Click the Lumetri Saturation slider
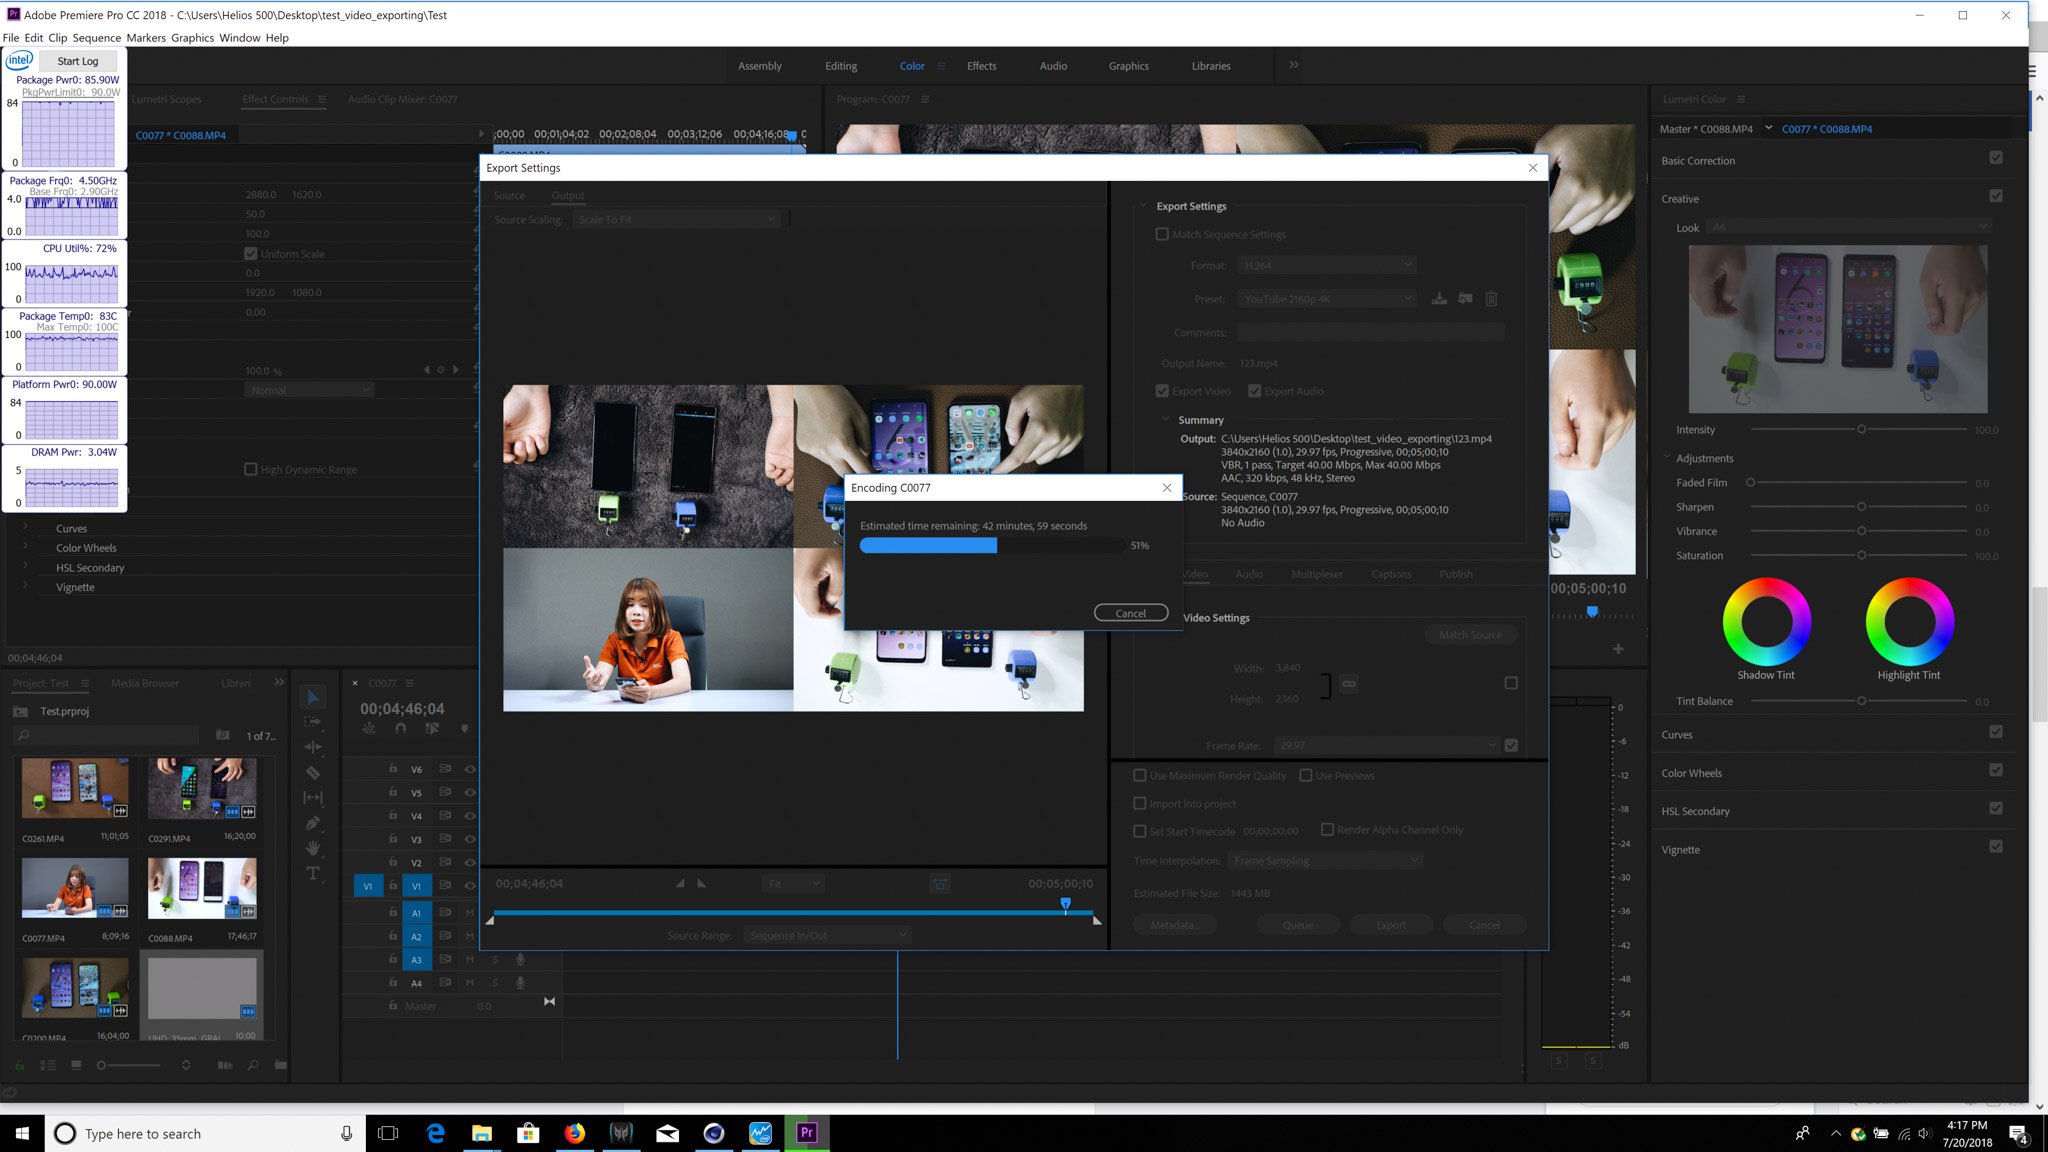The width and height of the screenshot is (2048, 1152). tap(1859, 555)
